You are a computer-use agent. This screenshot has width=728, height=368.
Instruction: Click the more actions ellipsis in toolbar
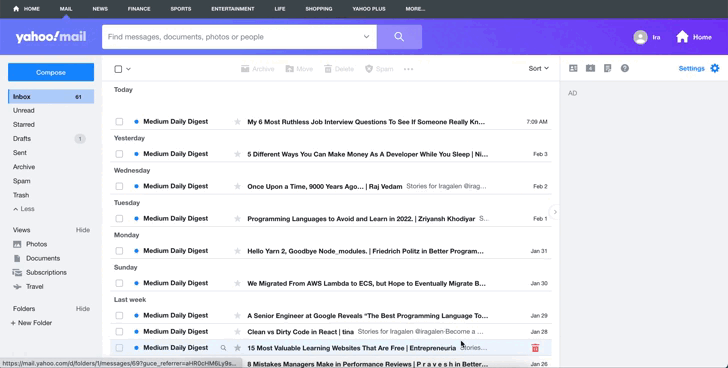tap(409, 69)
